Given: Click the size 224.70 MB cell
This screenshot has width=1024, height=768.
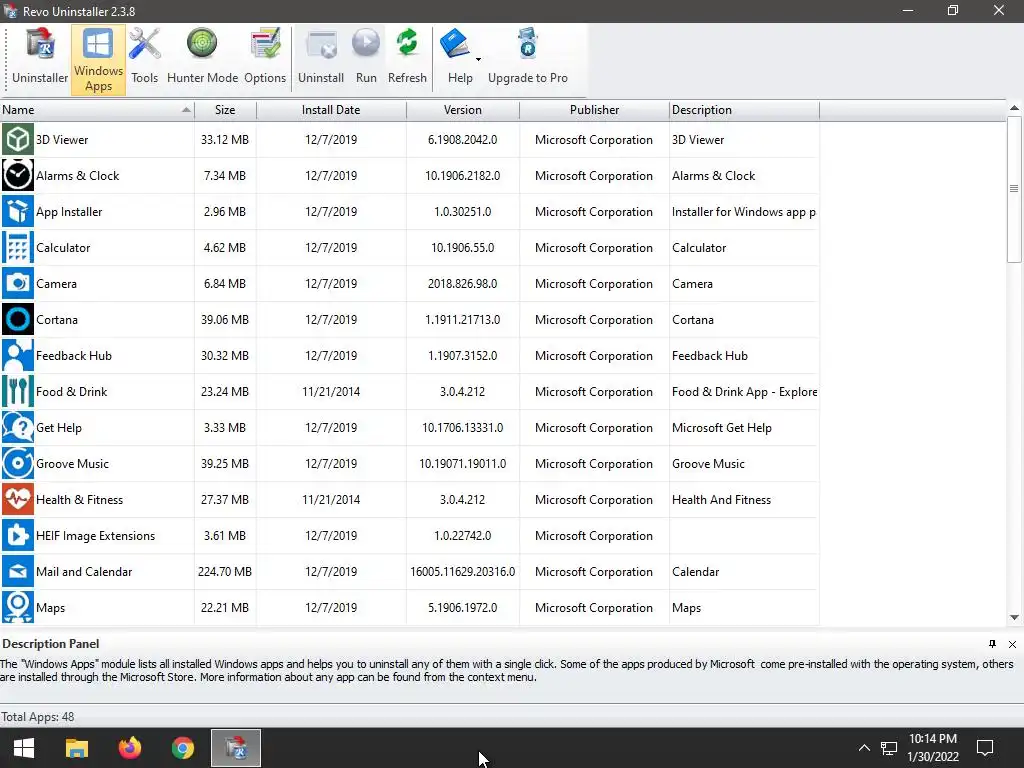Looking at the screenshot, I should (225, 571).
